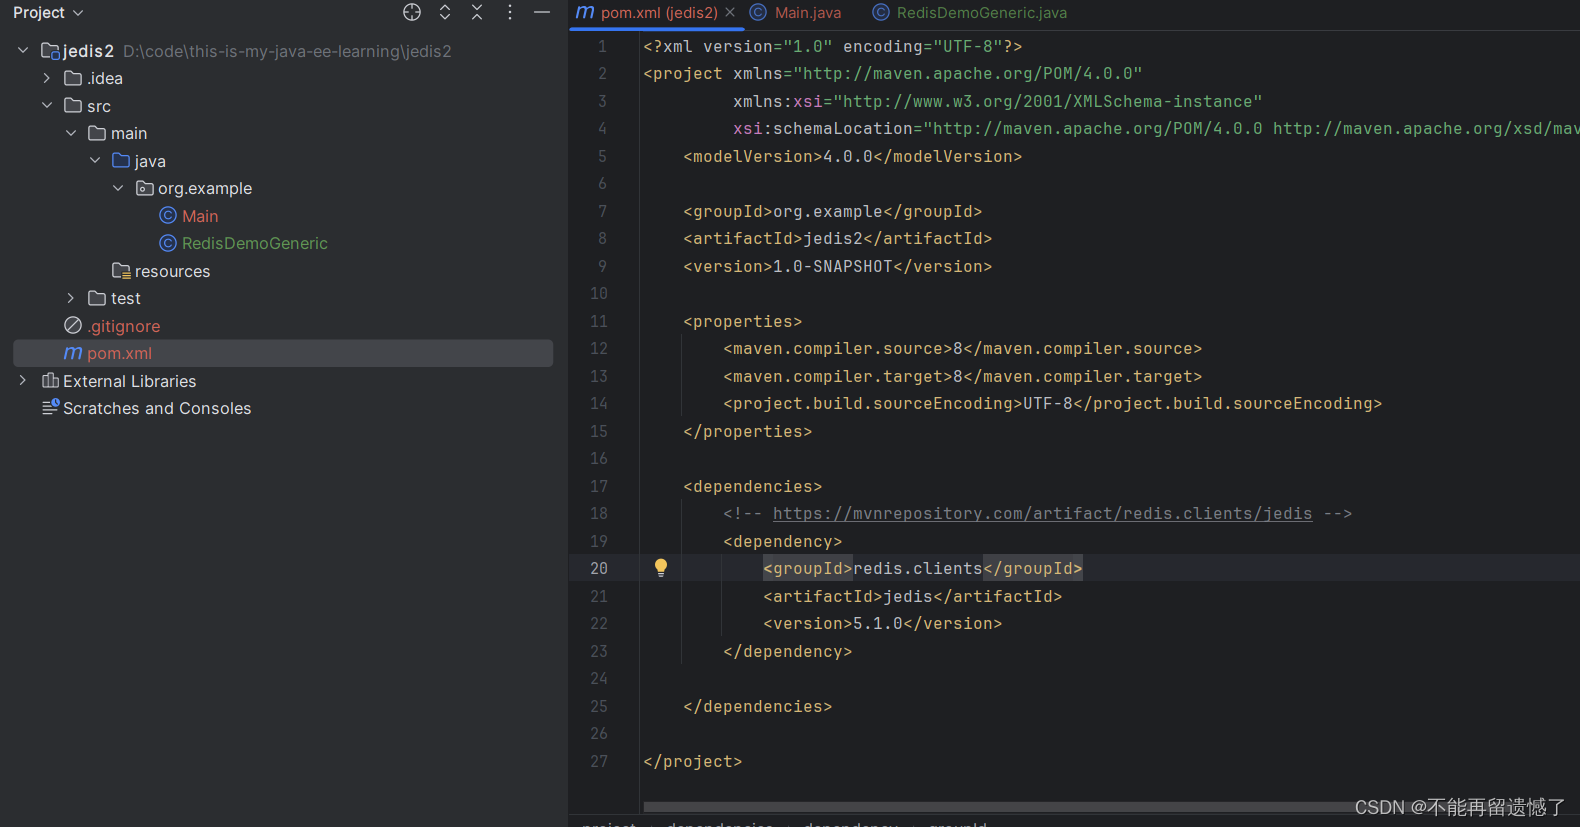Open the Project panel options (three dots)
1580x827 pixels.
510,12
